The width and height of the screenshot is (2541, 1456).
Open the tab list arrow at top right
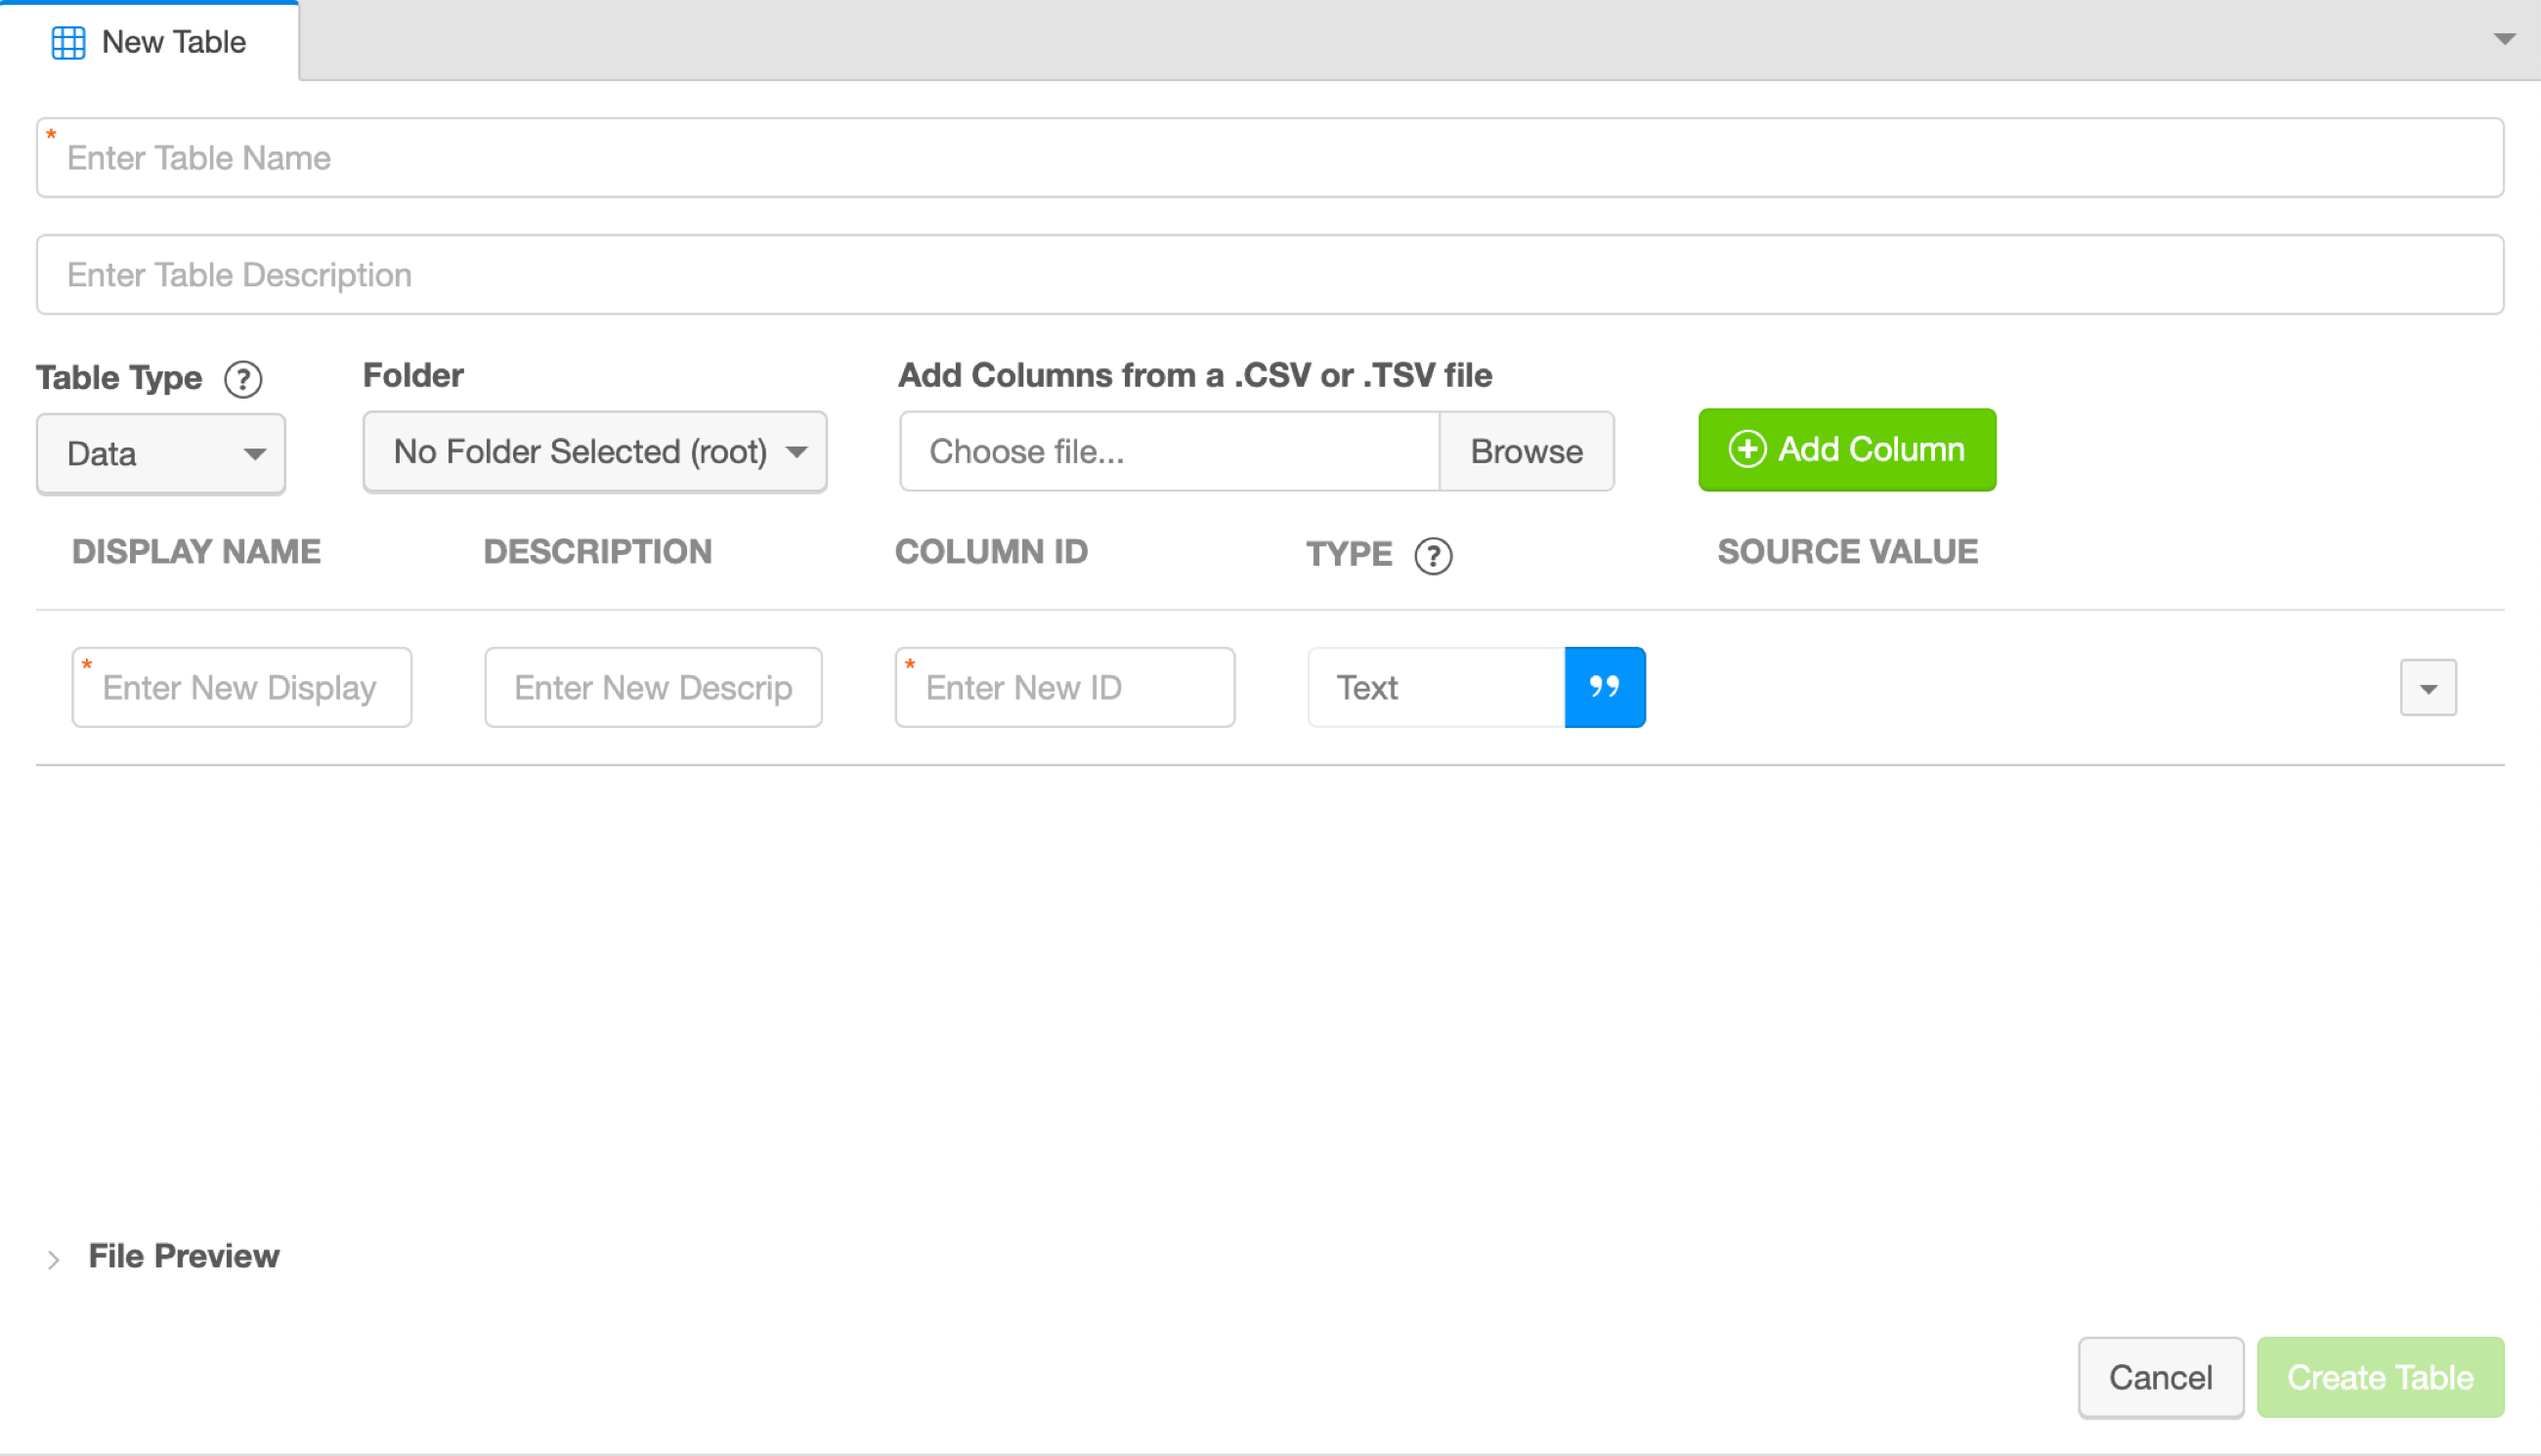point(2504,39)
